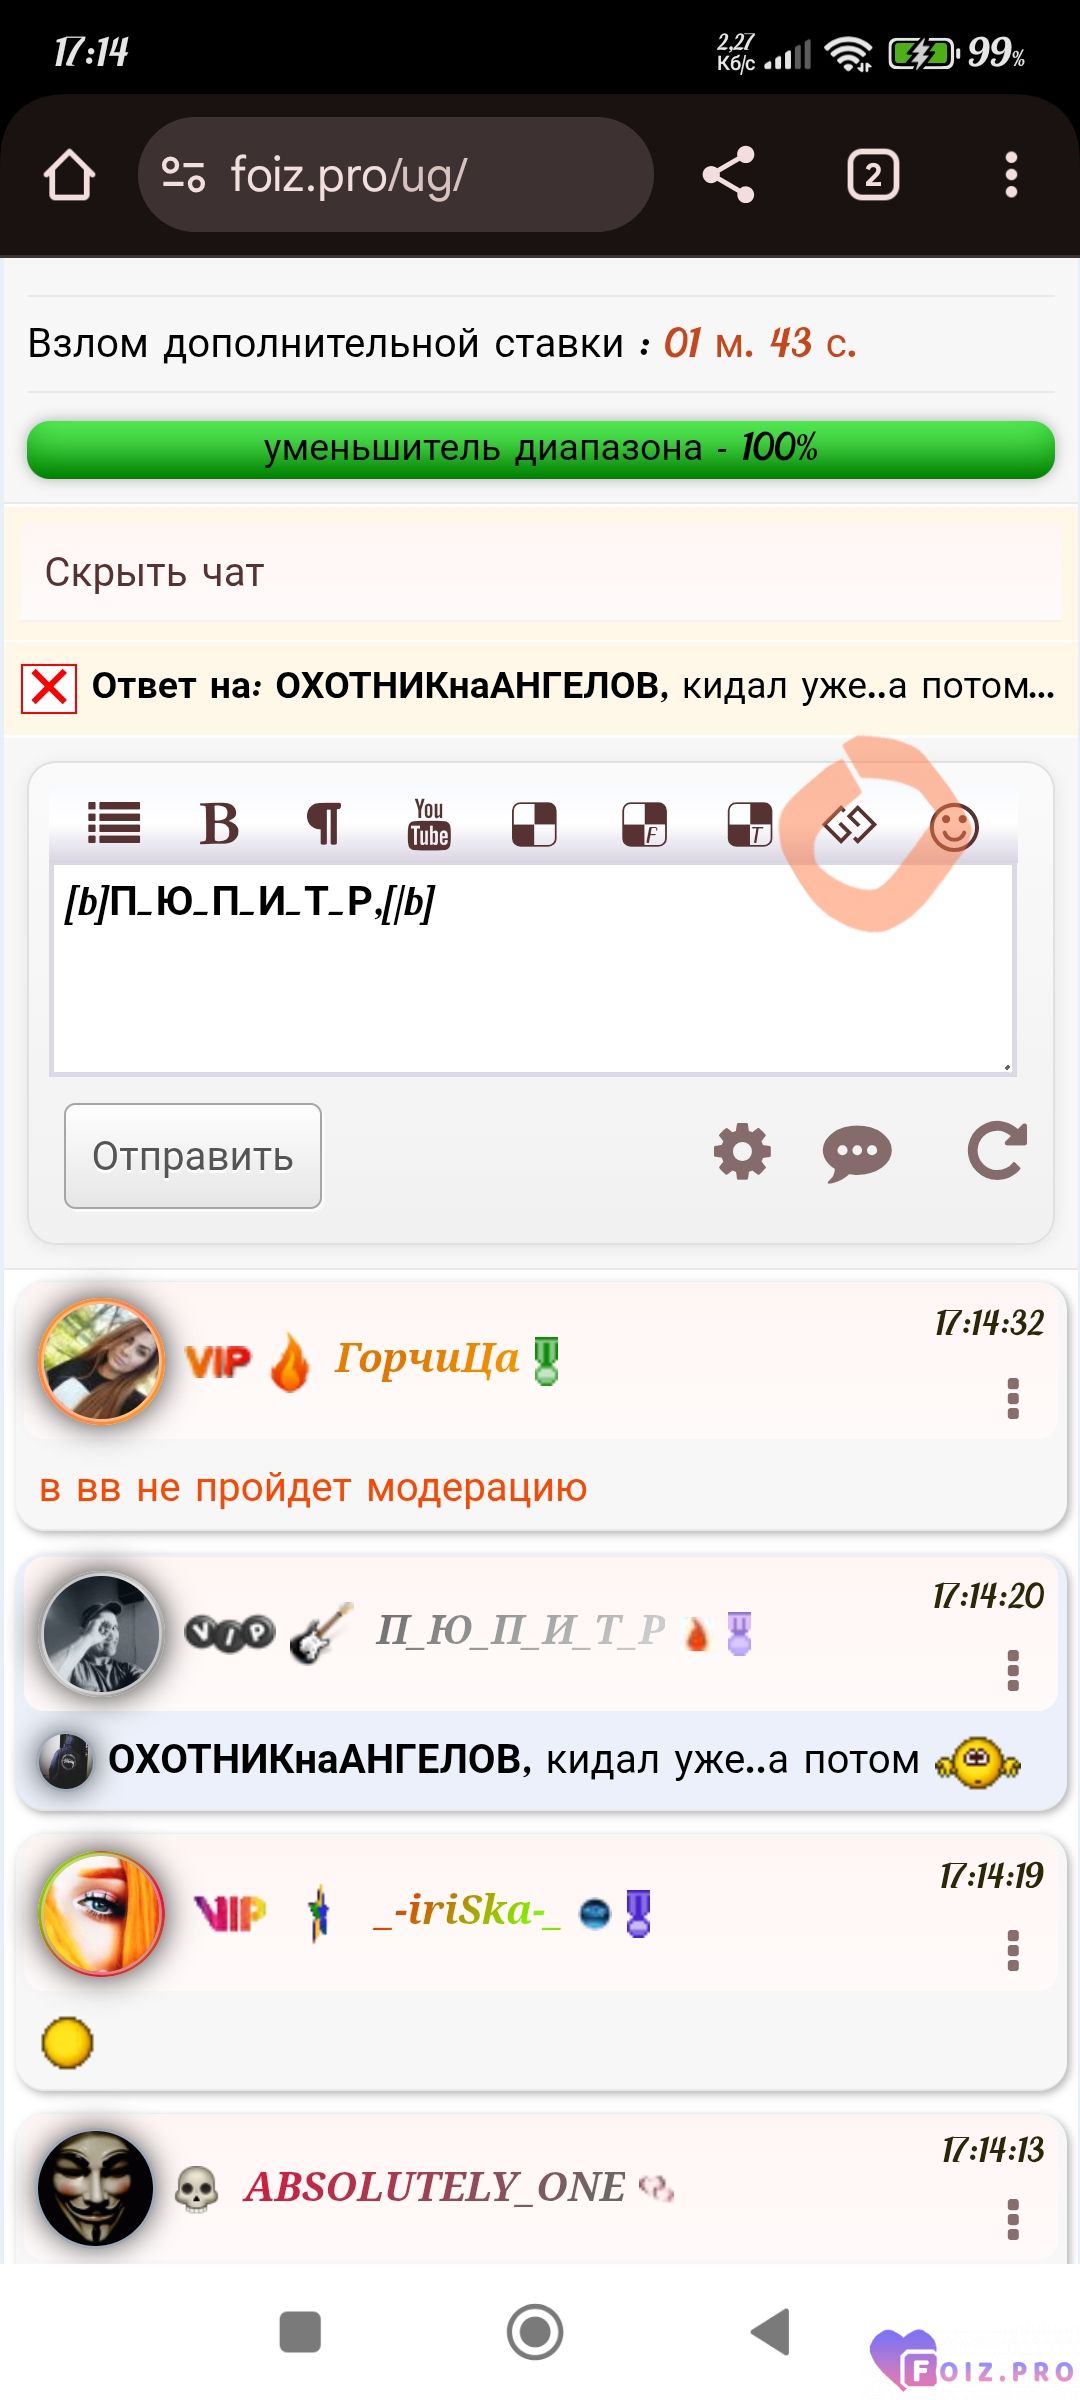Open the browser tab switcher
This screenshot has height=2400, width=1080.
pos(873,176)
